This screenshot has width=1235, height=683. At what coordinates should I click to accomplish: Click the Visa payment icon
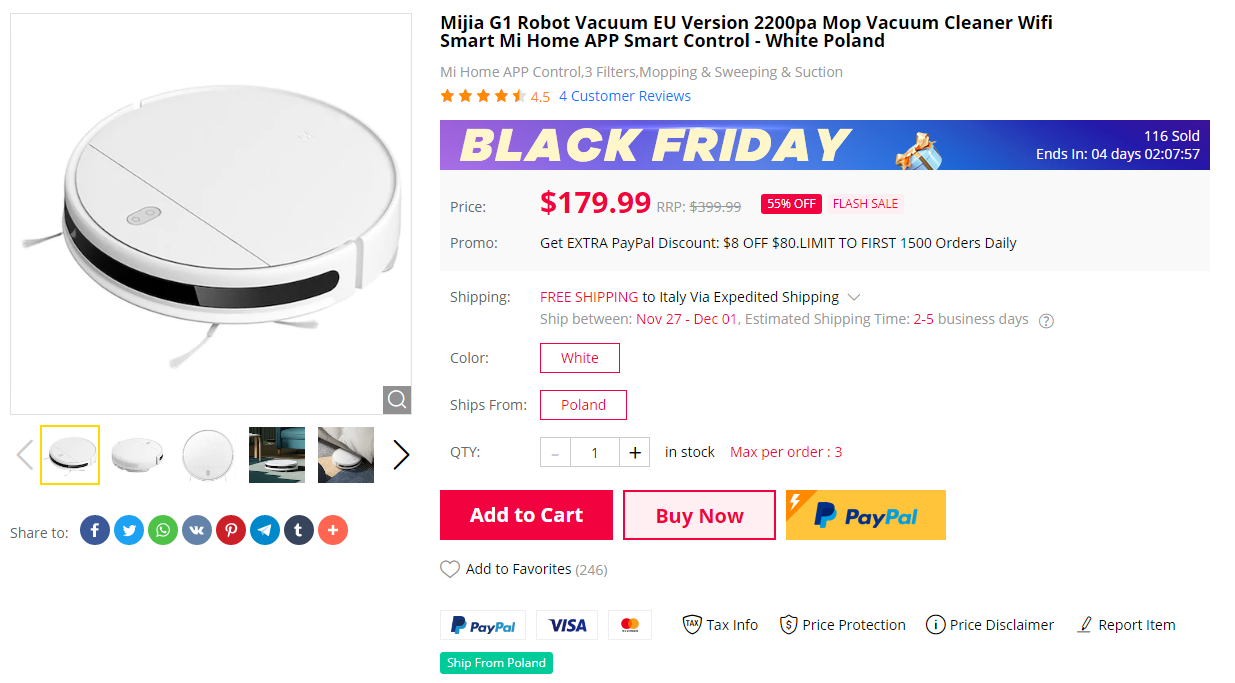tap(567, 624)
